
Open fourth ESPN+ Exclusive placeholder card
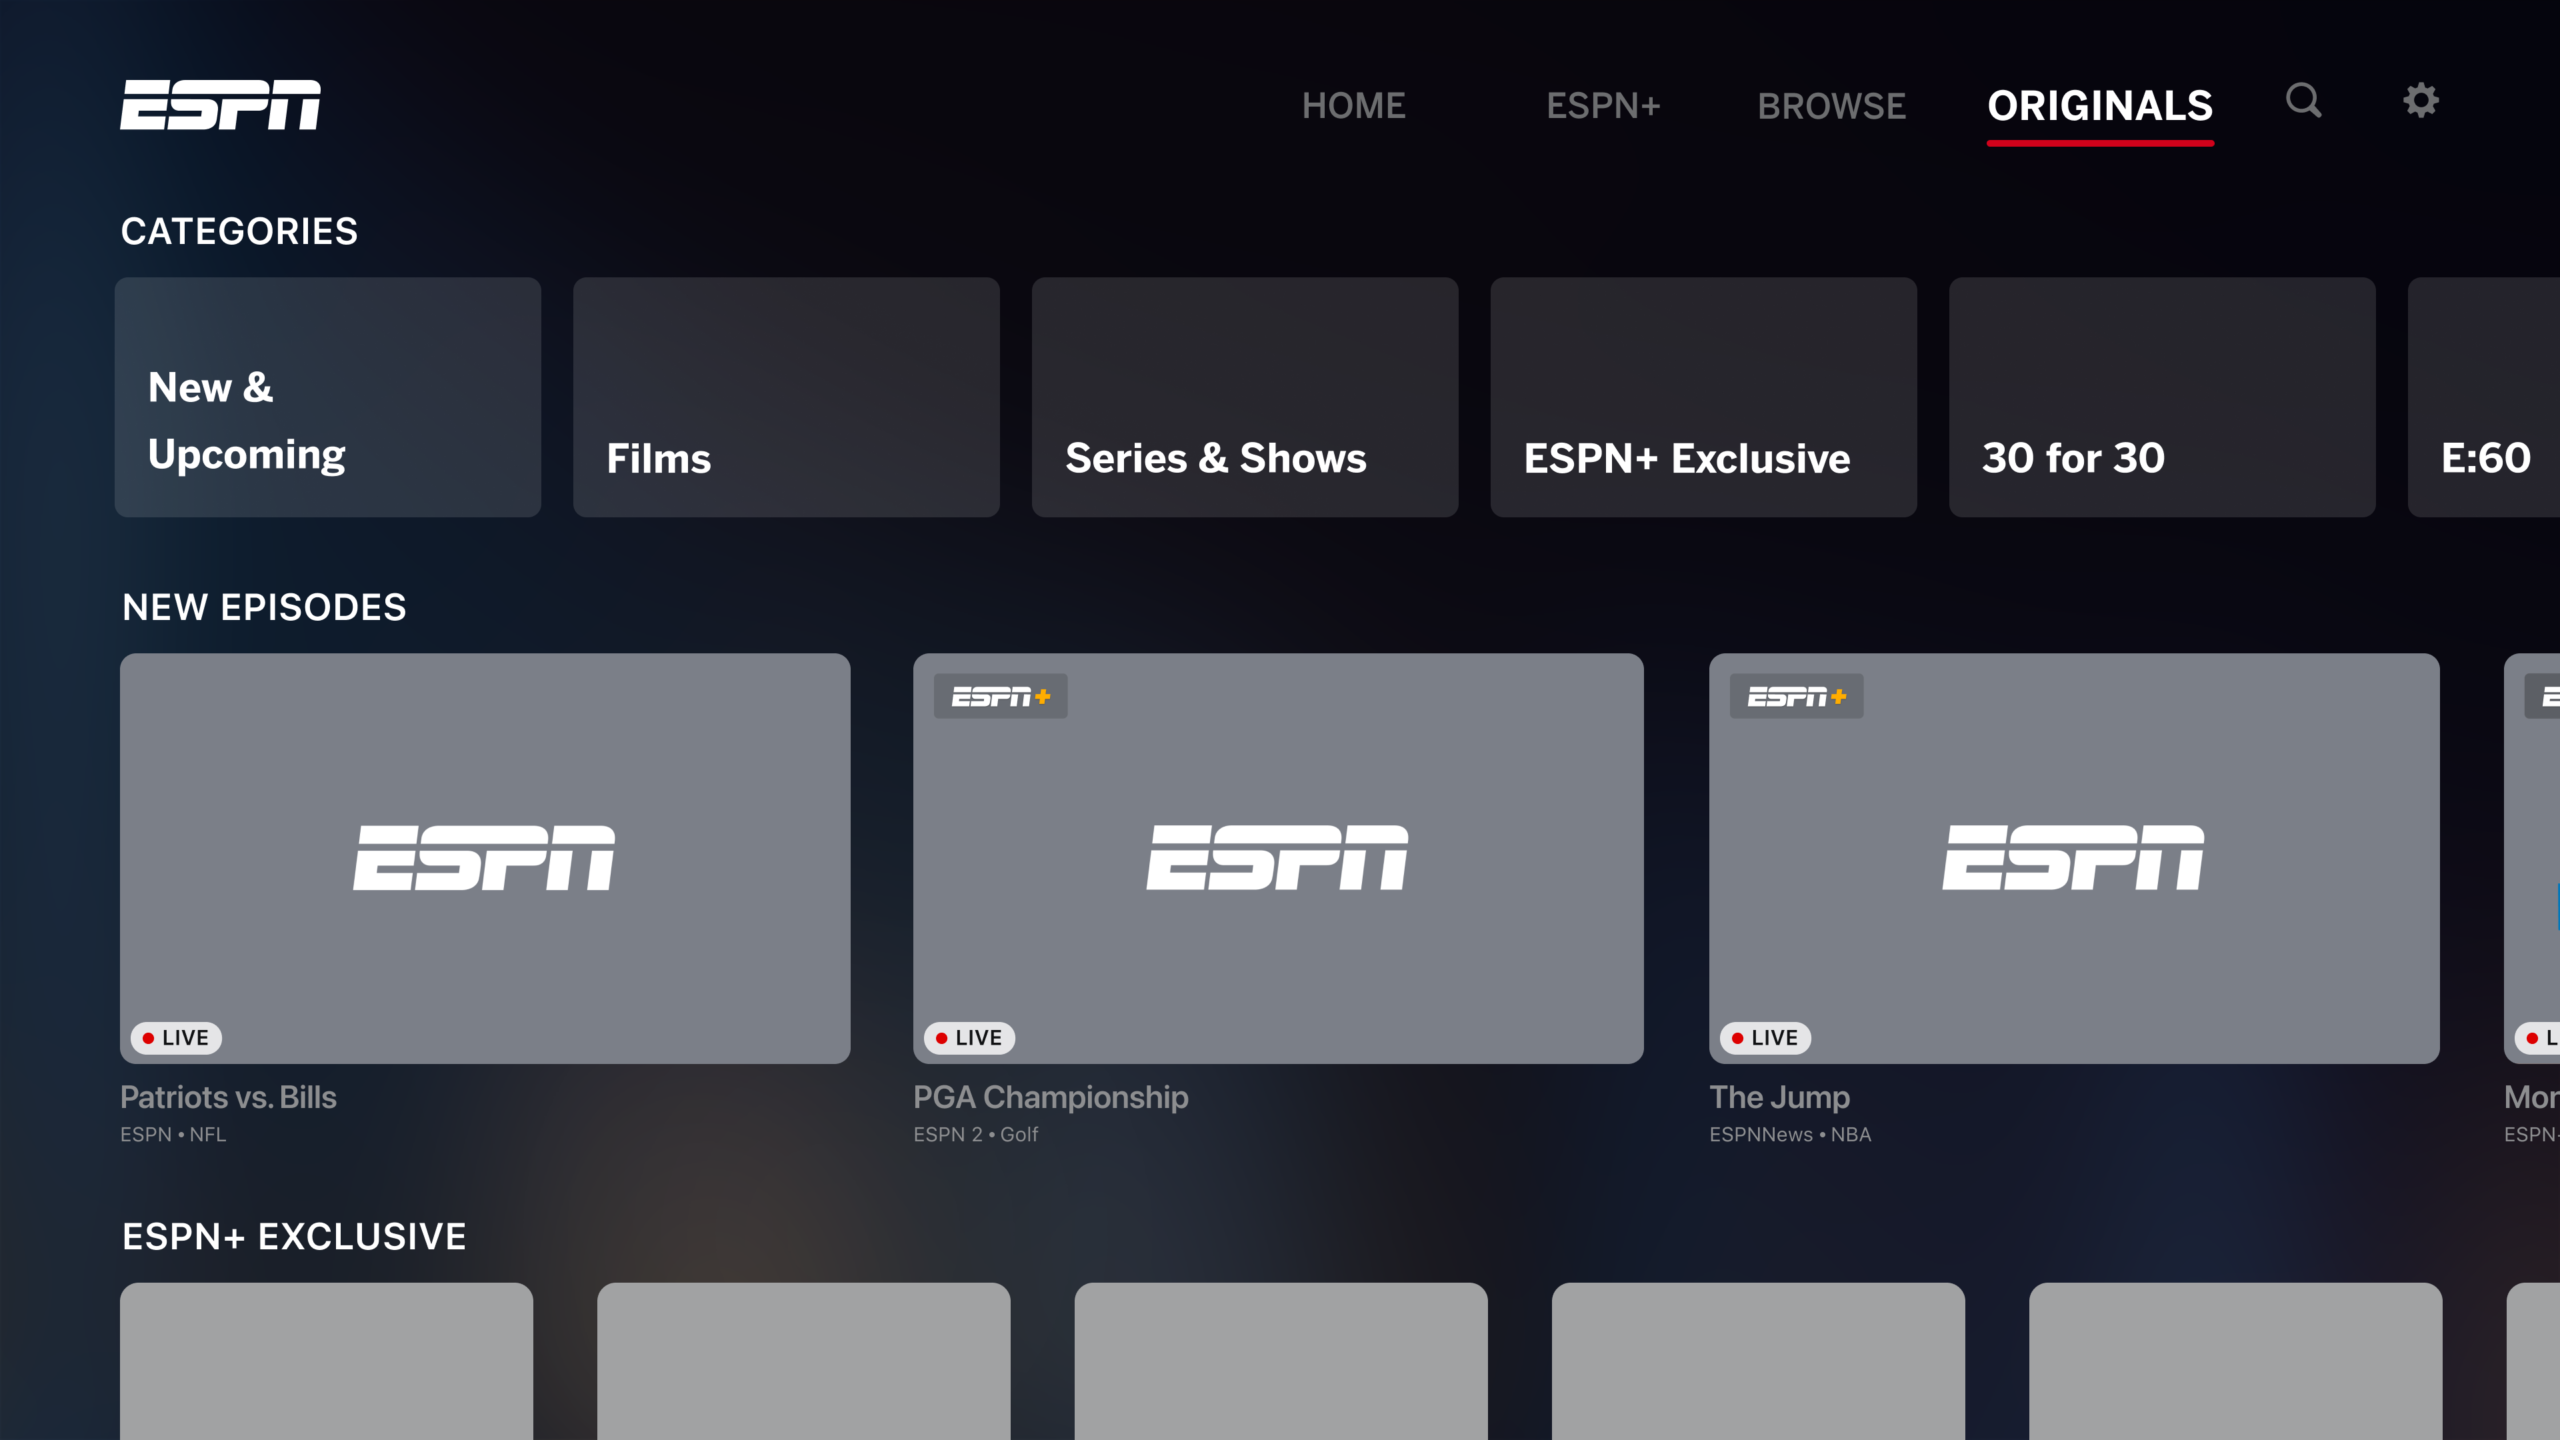tap(1758, 1361)
